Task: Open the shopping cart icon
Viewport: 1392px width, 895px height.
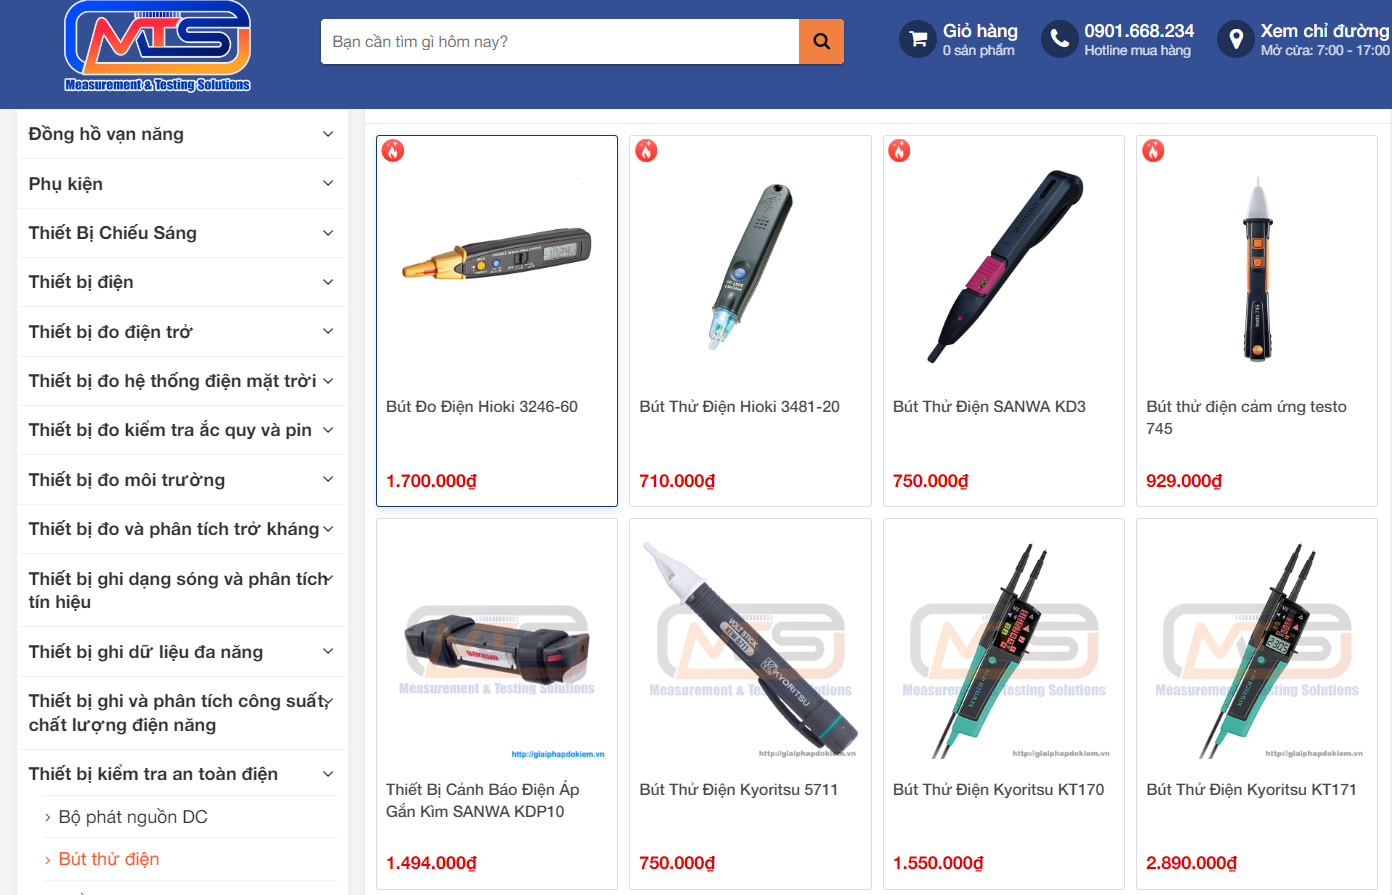Action: 917,40
